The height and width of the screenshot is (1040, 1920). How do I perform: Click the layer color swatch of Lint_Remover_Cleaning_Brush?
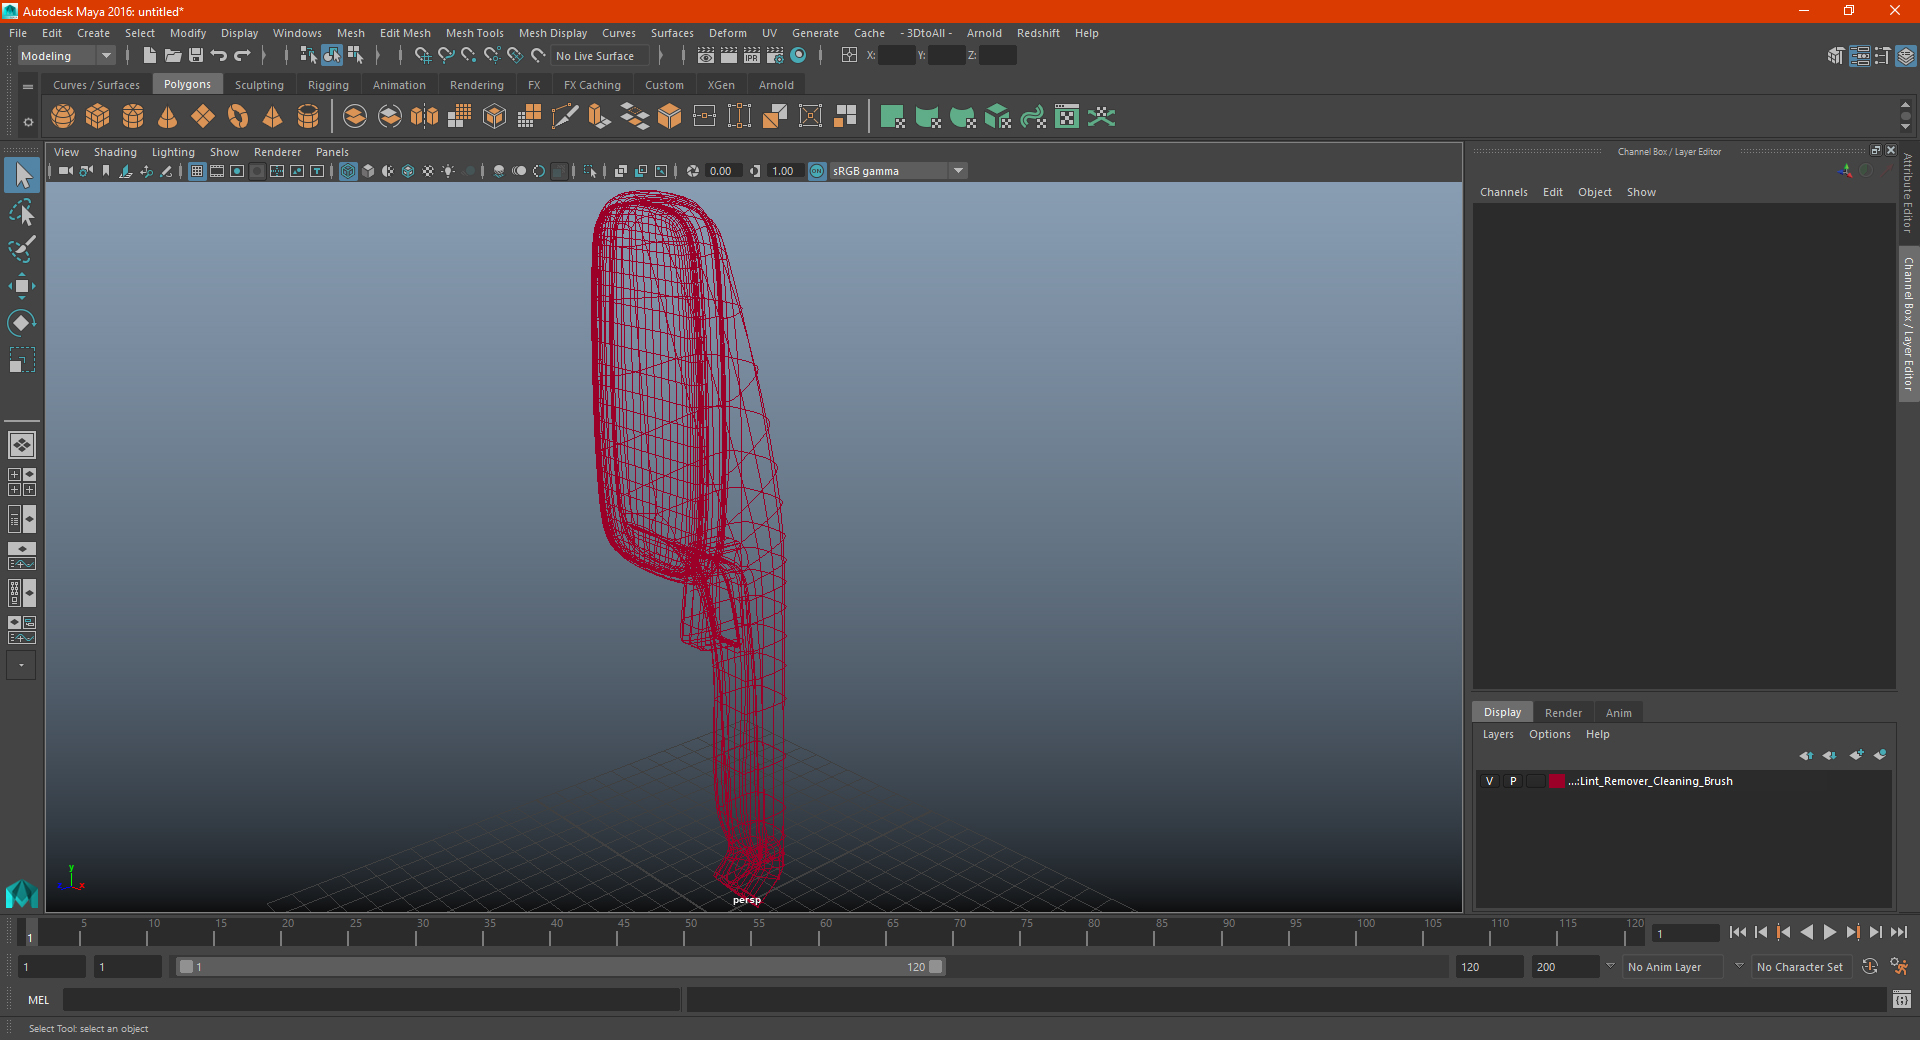click(x=1557, y=781)
